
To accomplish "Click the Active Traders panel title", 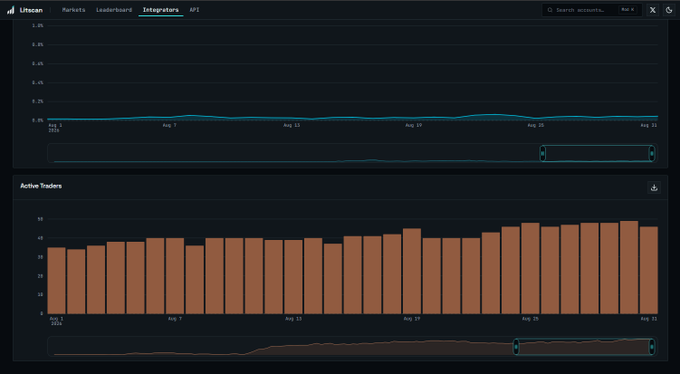I will click(x=41, y=186).
